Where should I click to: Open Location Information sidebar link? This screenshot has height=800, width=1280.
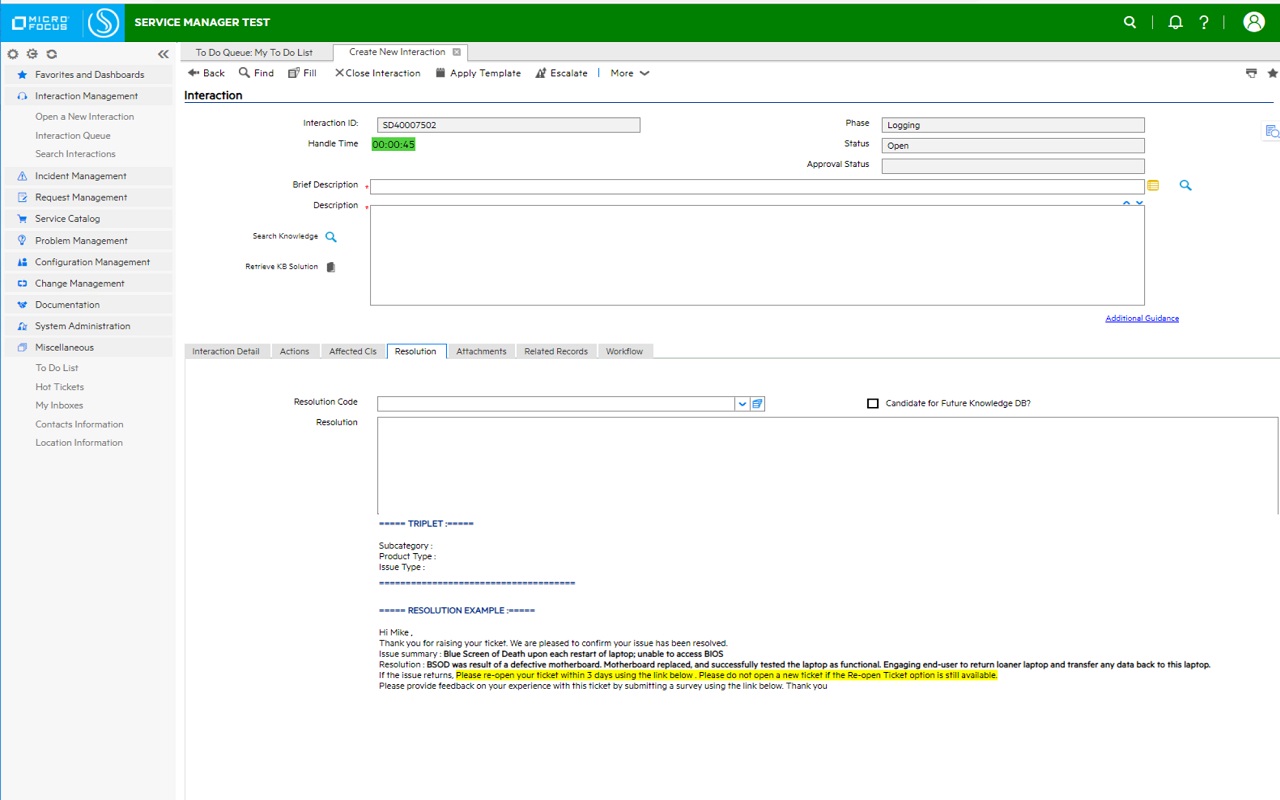tap(79, 443)
